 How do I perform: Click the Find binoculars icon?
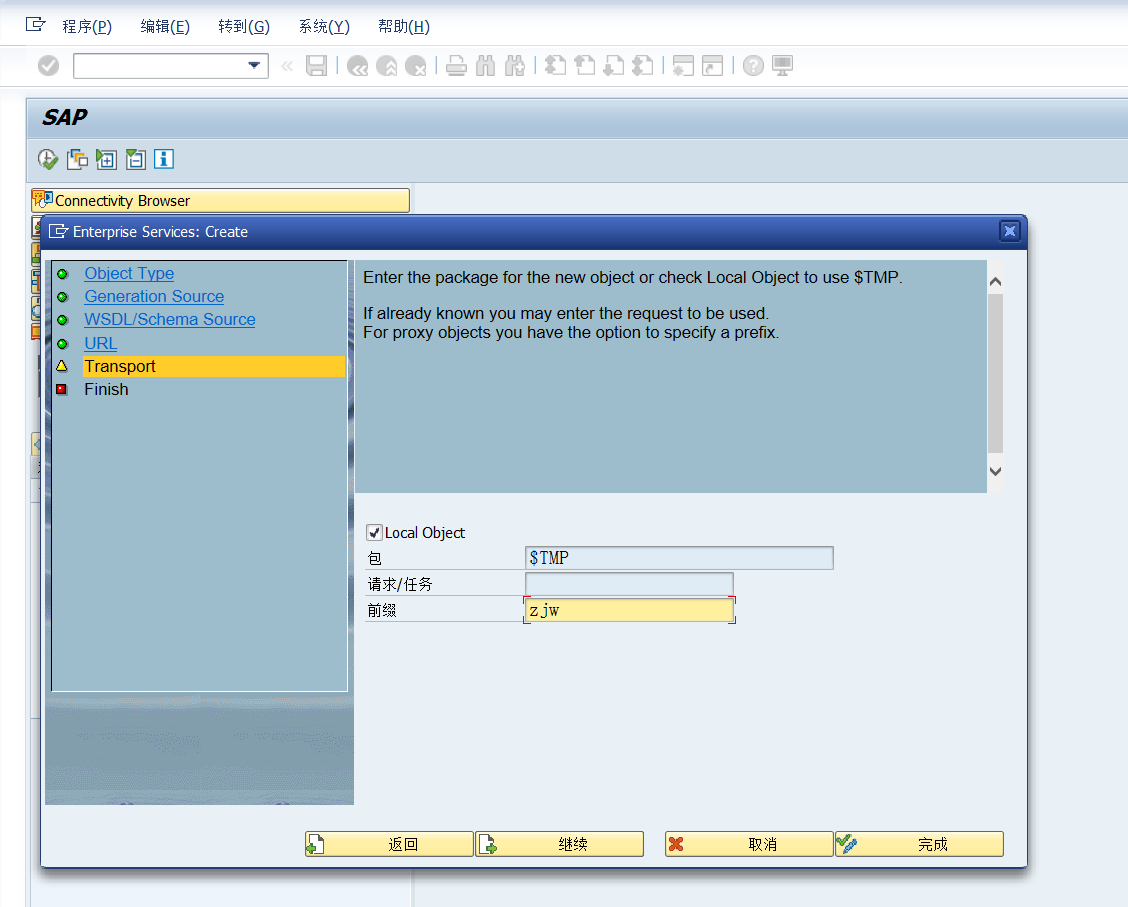486,65
